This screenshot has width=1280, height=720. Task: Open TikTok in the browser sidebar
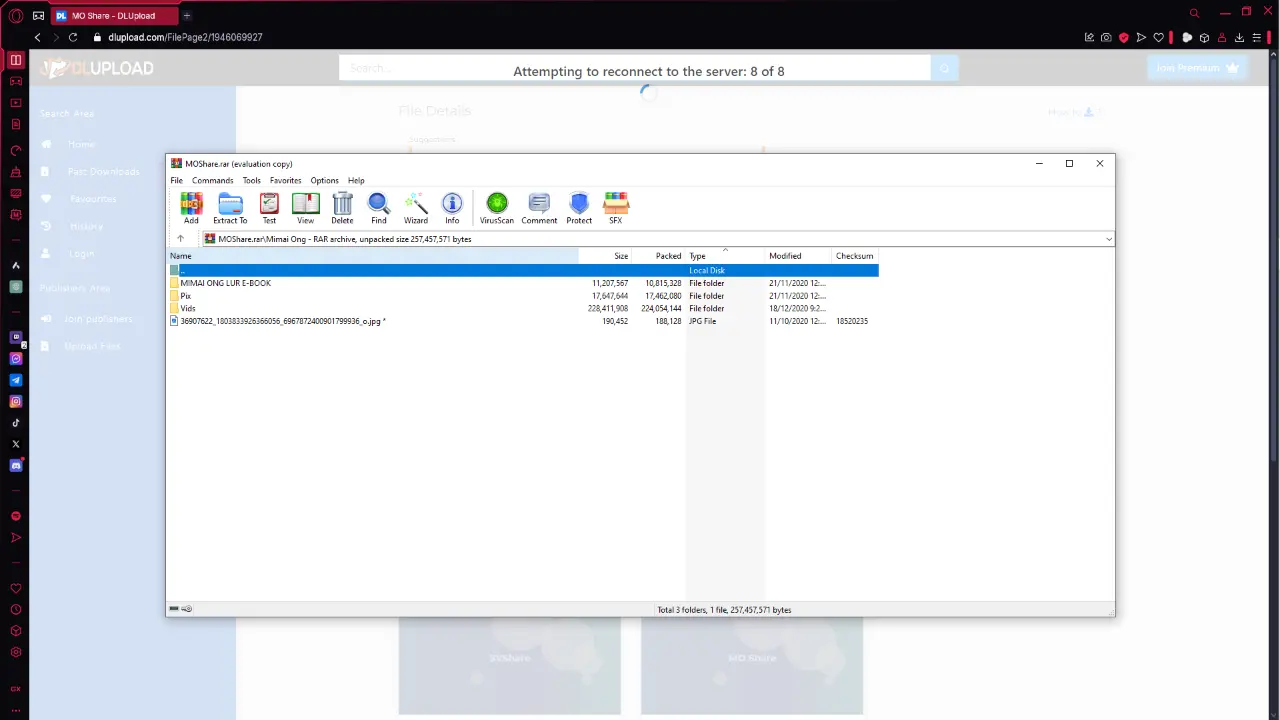click(x=16, y=423)
